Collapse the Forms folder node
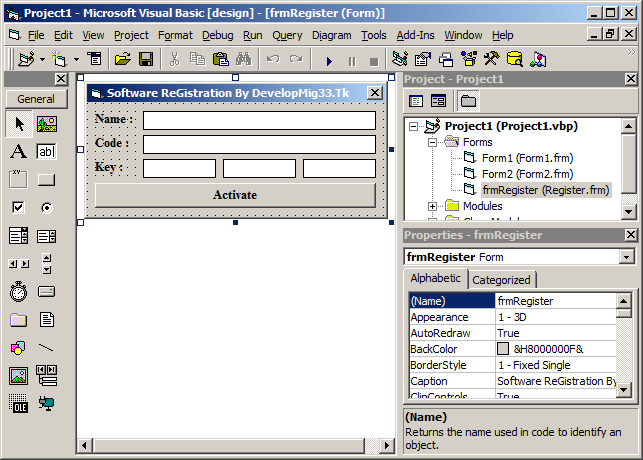 click(x=432, y=142)
